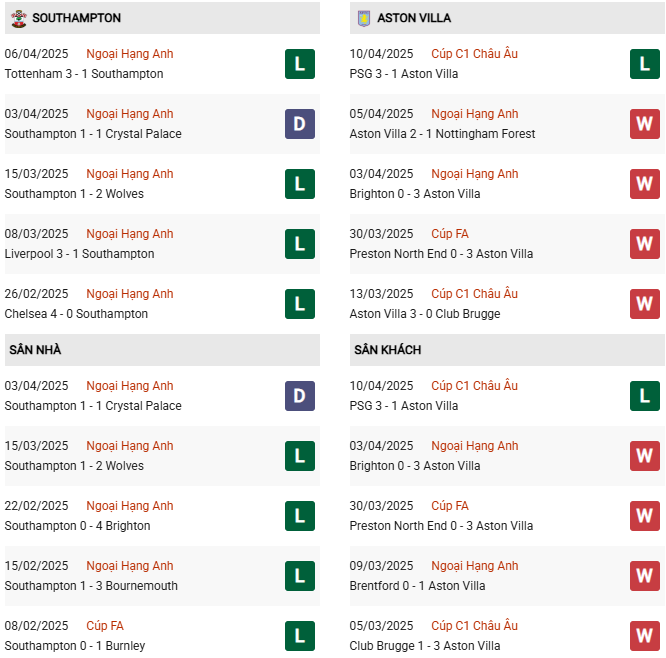Click the D badge beside the 03/04/2025 Crystal Palace match in the top Southampton list
Viewport: 666px width, 658px height.
299,124
